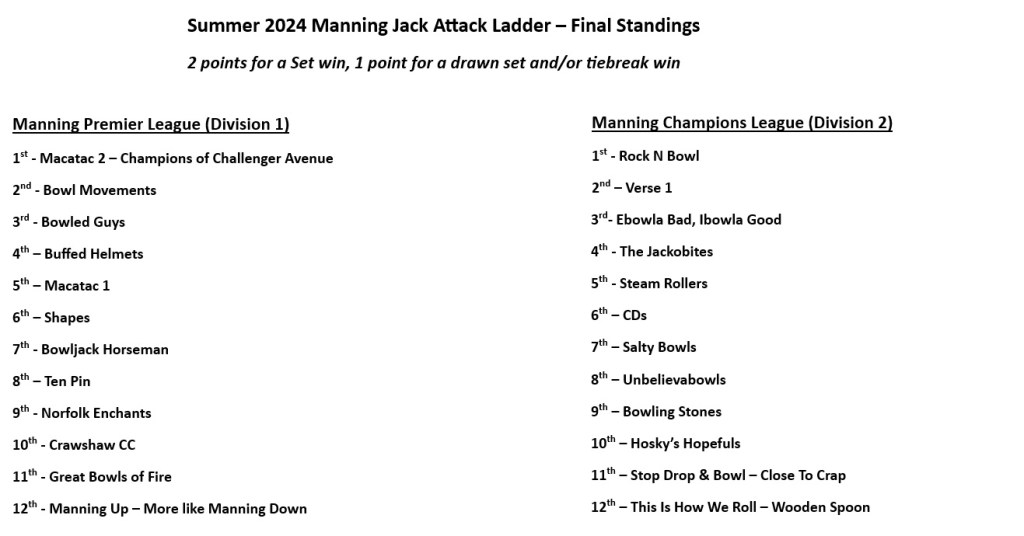Select the Steam Rollers entry
The image size is (1024, 536).
tap(649, 284)
